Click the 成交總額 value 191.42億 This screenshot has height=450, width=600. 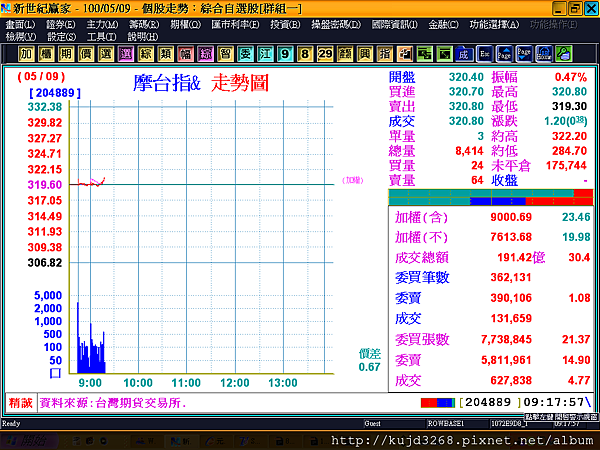click(x=521, y=257)
